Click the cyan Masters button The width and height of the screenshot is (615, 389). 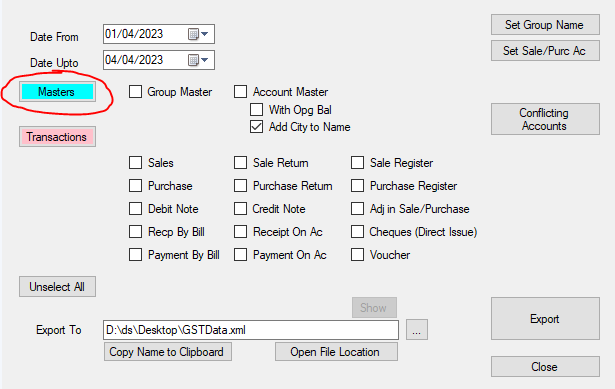point(57,92)
